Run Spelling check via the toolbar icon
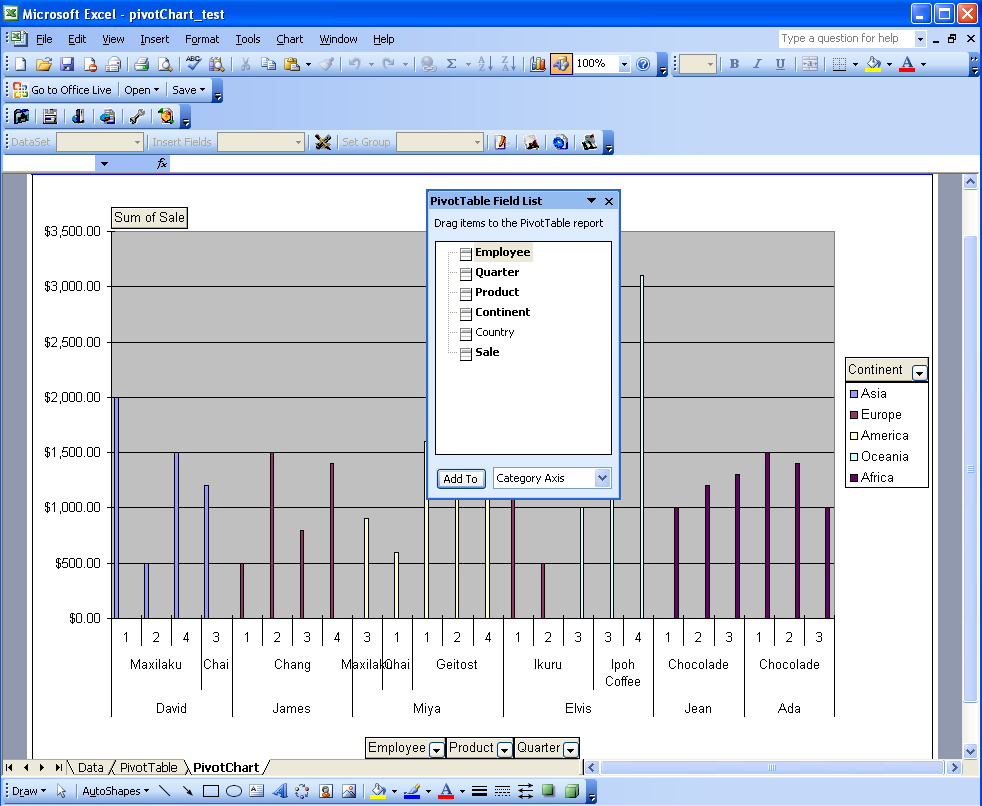Viewport: 982px width, 806px height. click(x=192, y=63)
